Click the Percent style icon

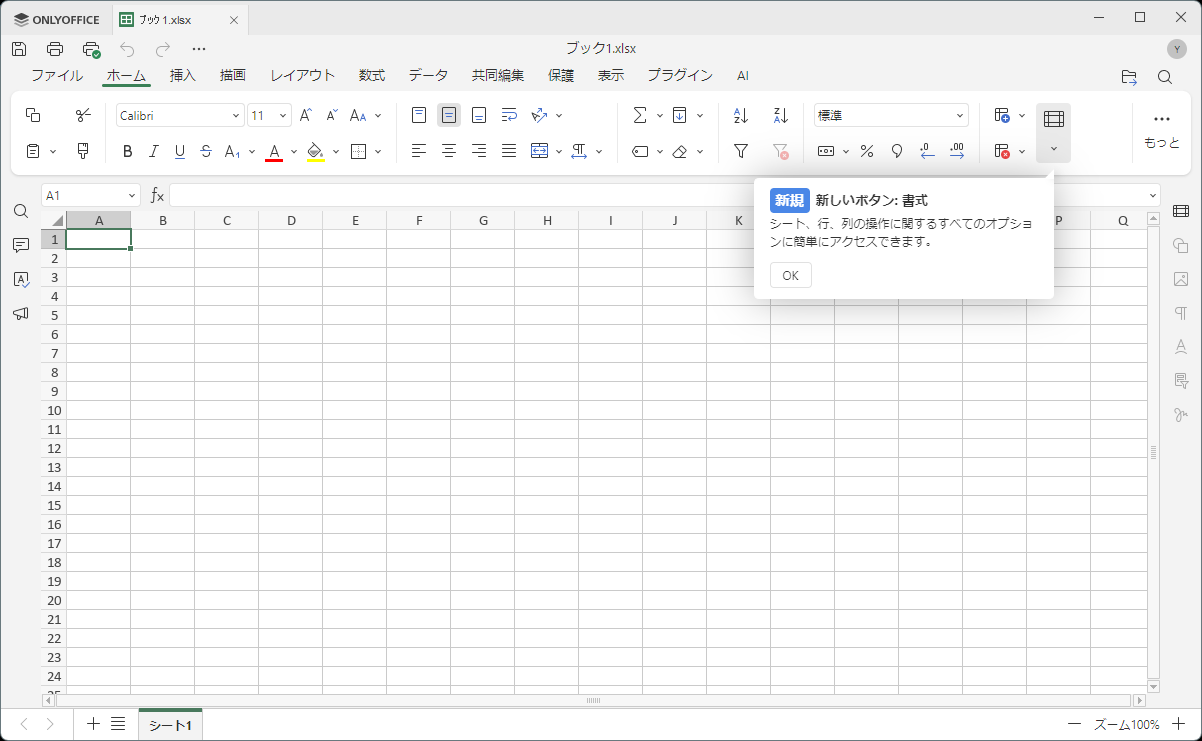point(867,151)
